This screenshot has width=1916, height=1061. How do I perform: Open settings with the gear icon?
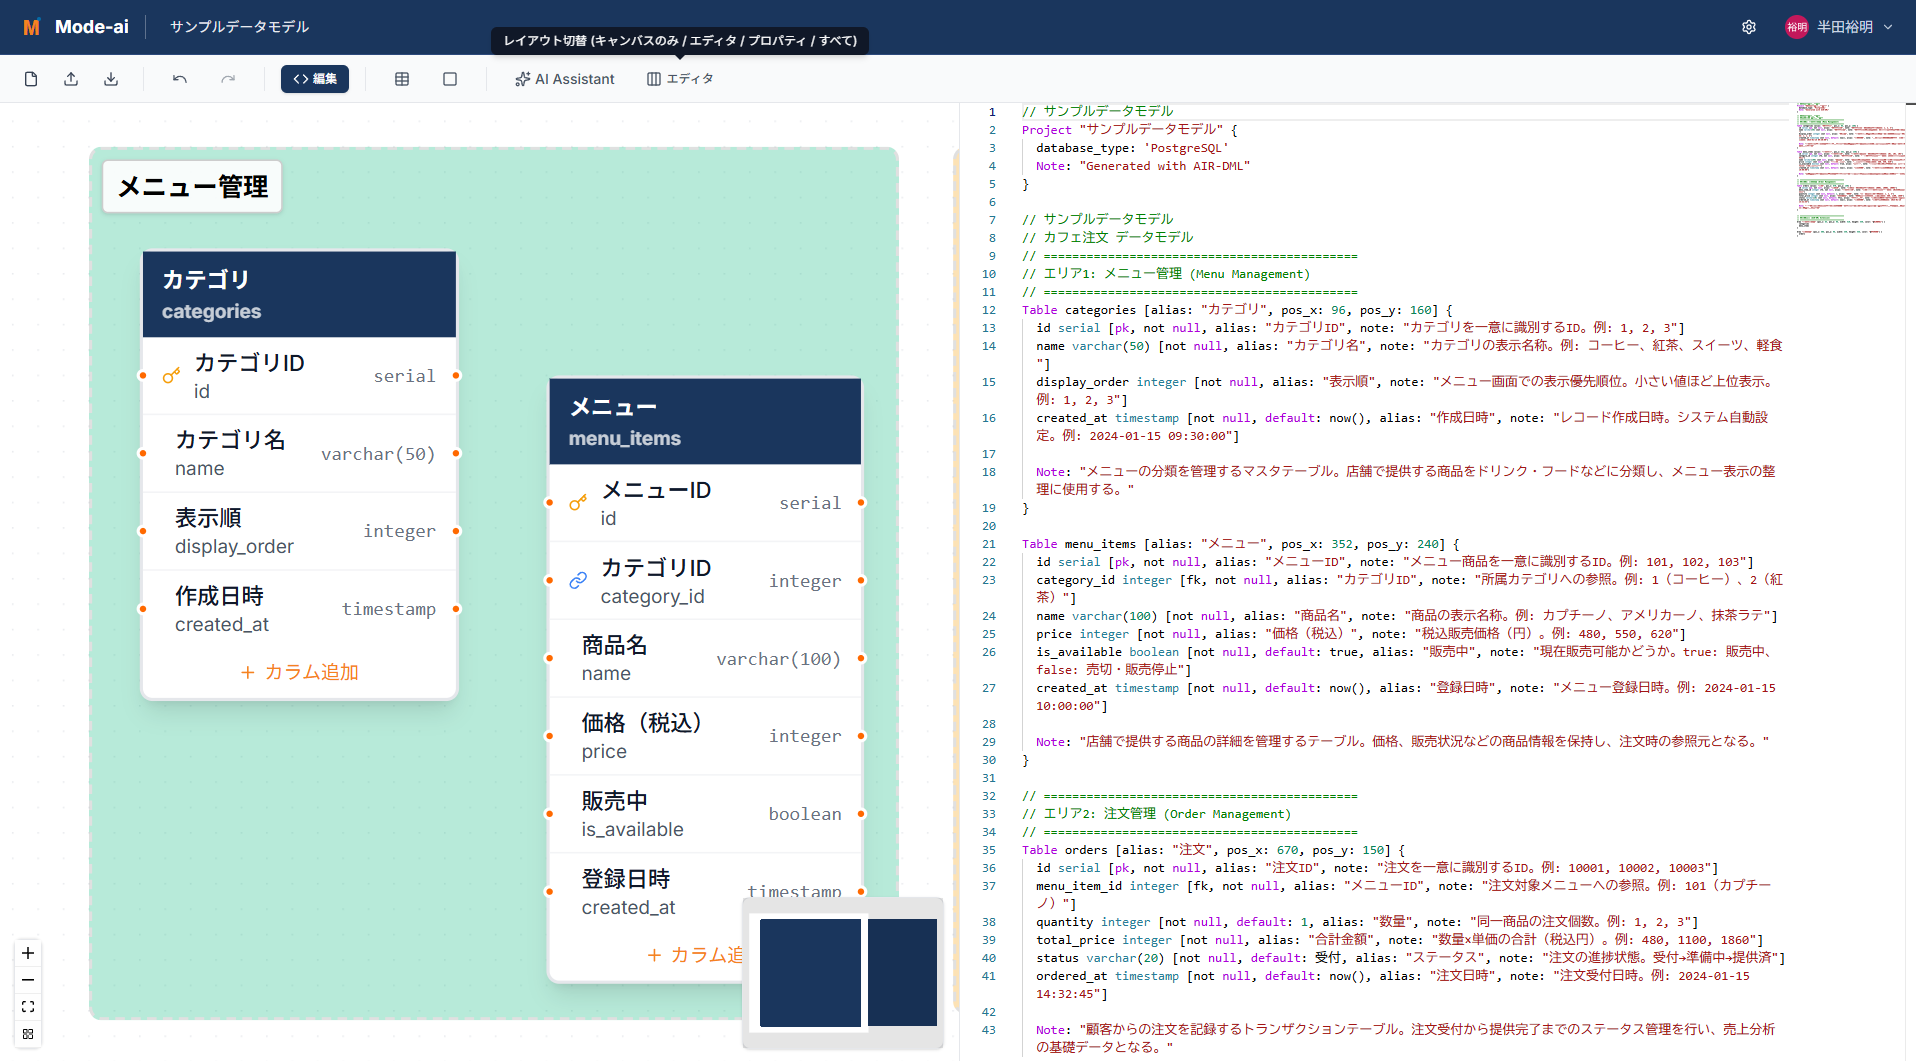pos(1749,27)
